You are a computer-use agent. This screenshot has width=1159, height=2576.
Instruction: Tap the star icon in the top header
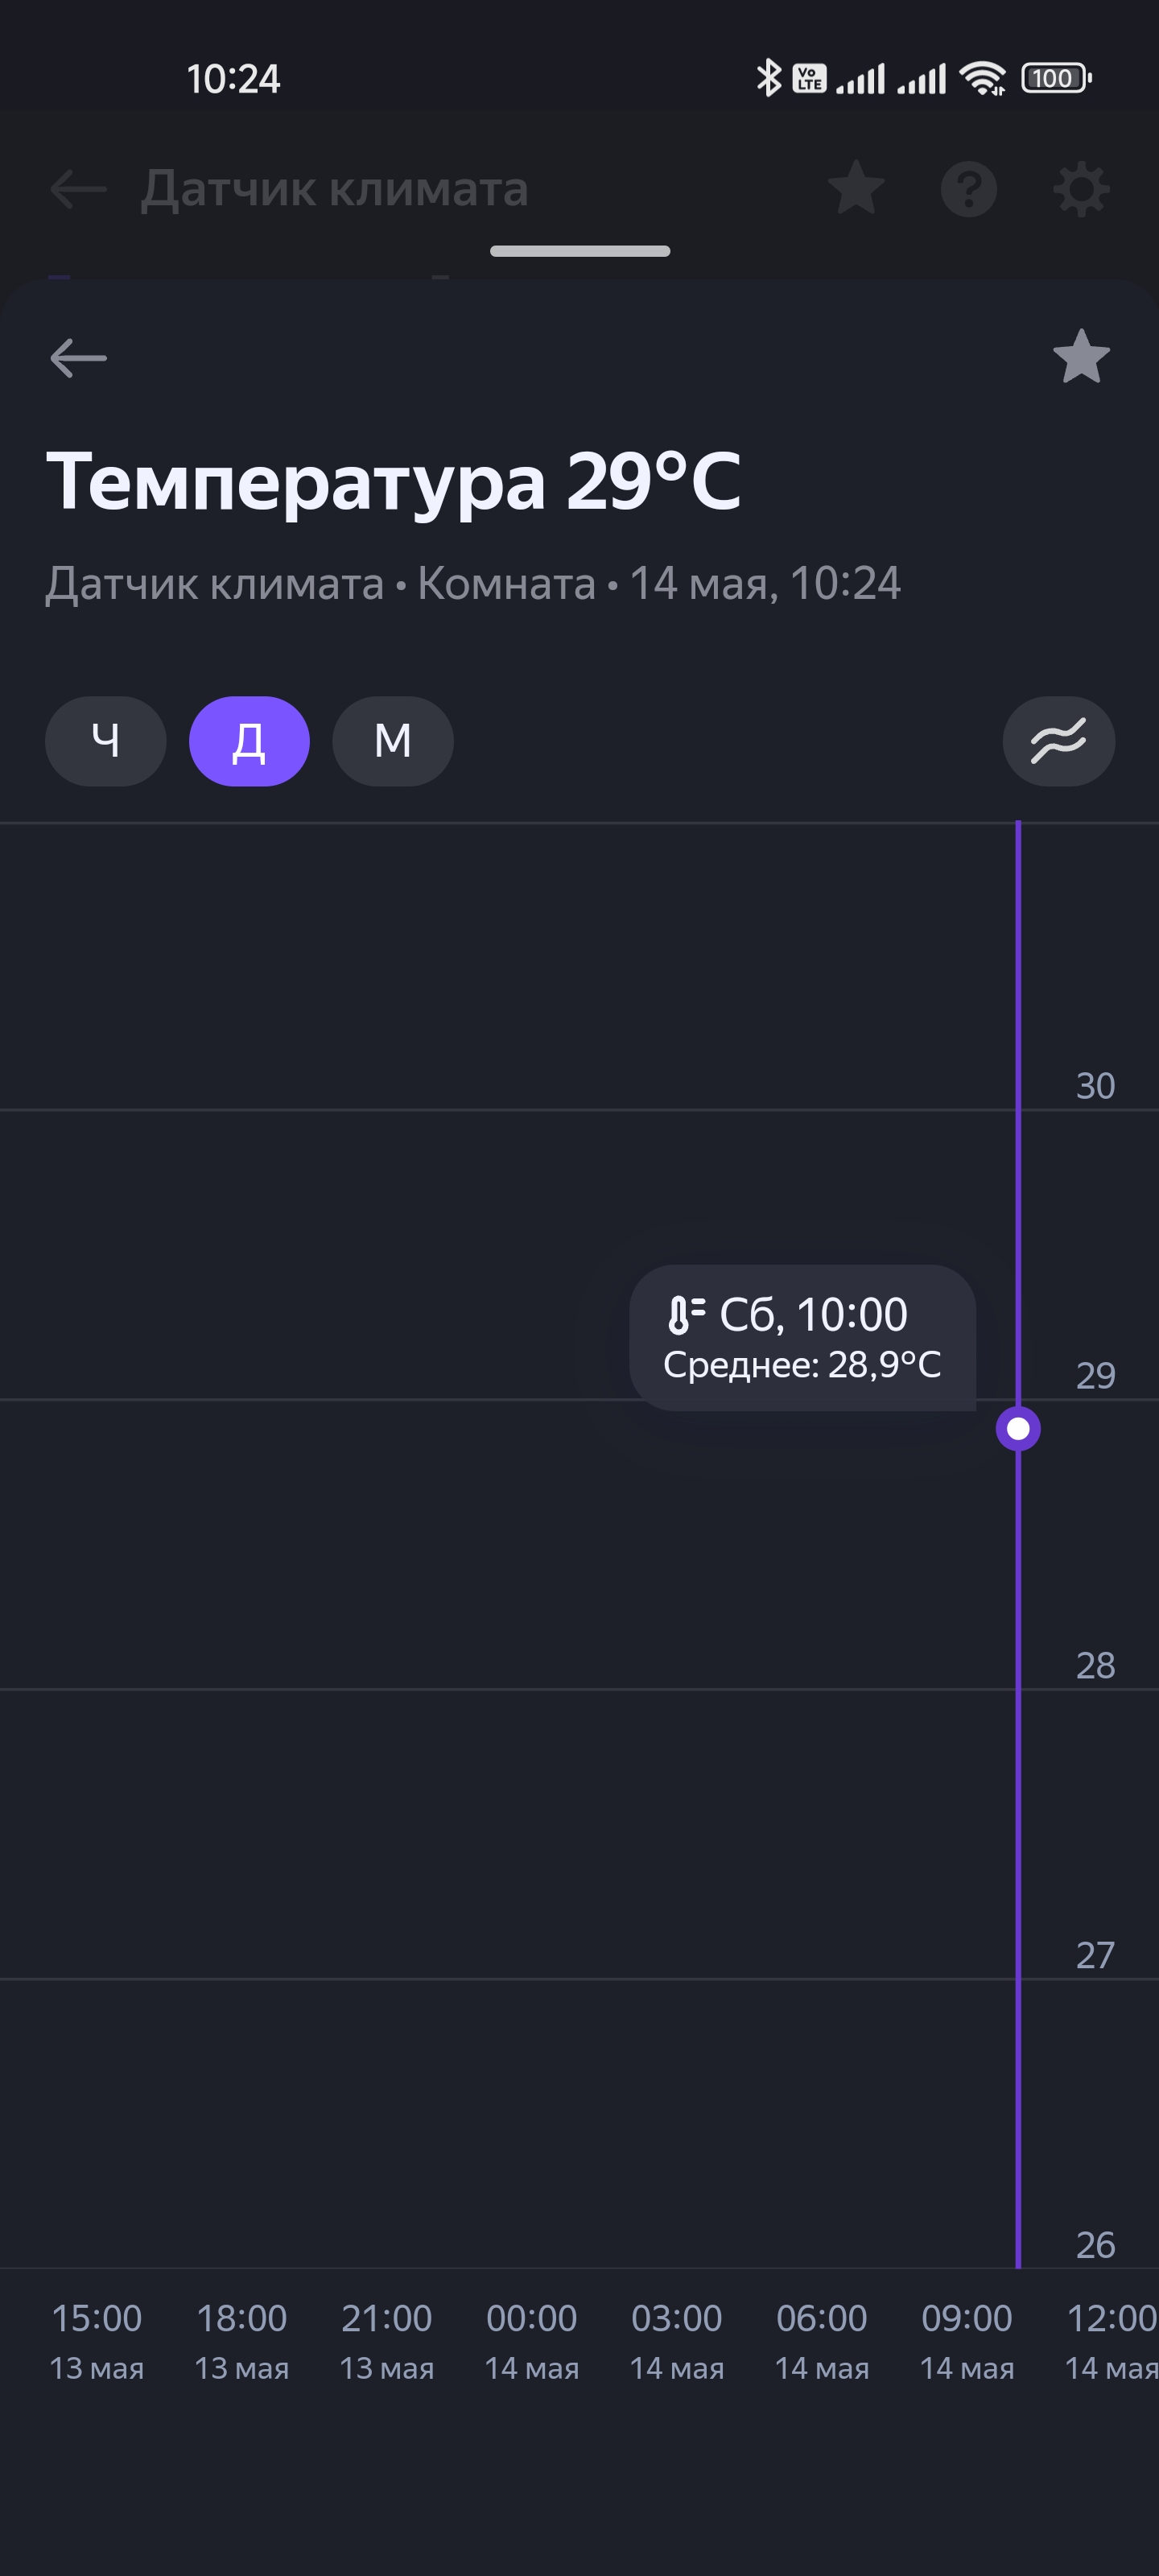[x=856, y=188]
